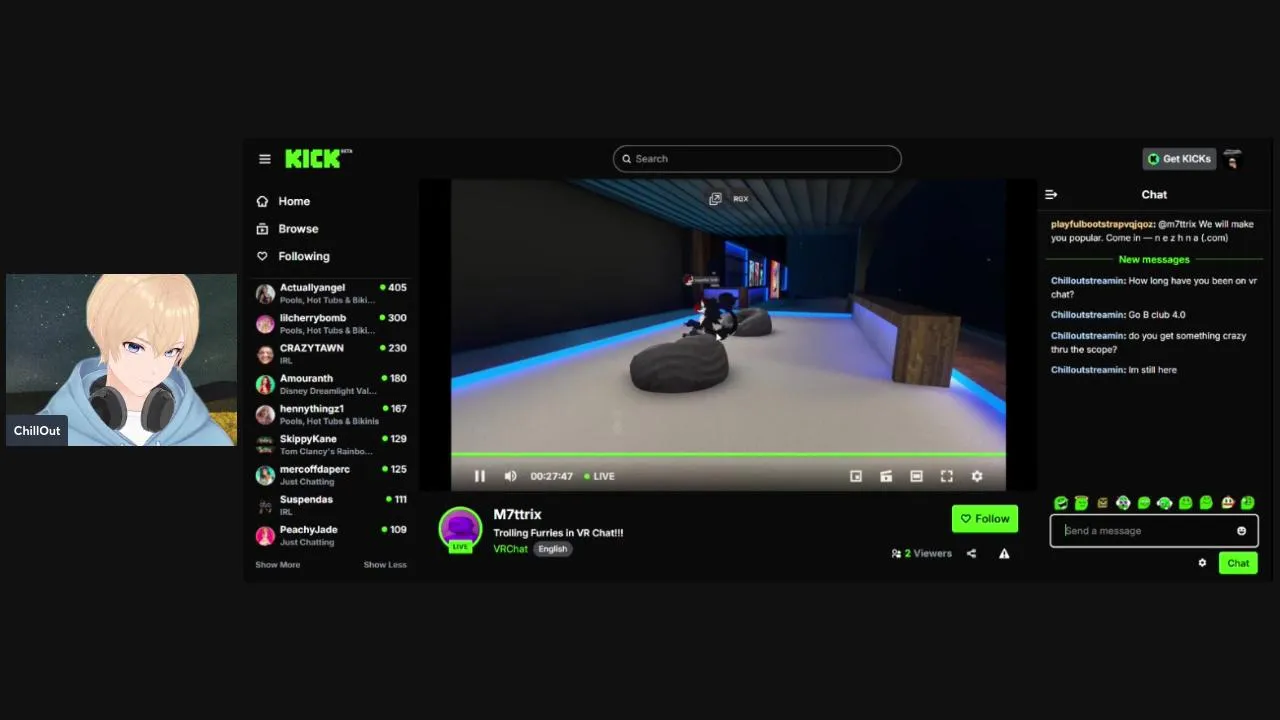Screen dimensions: 1280x720
Task: Collapse the chat panel with the arrow icon
Action: point(1051,195)
